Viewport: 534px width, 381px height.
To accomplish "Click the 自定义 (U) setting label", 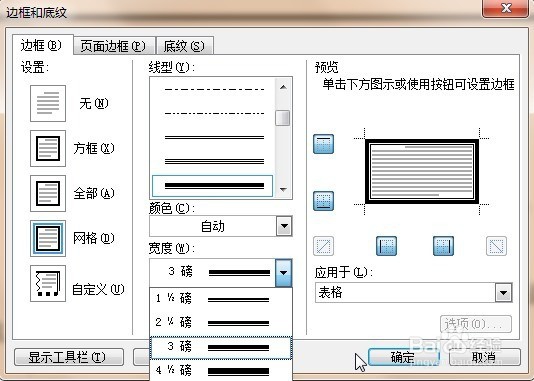I will (98, 289).
